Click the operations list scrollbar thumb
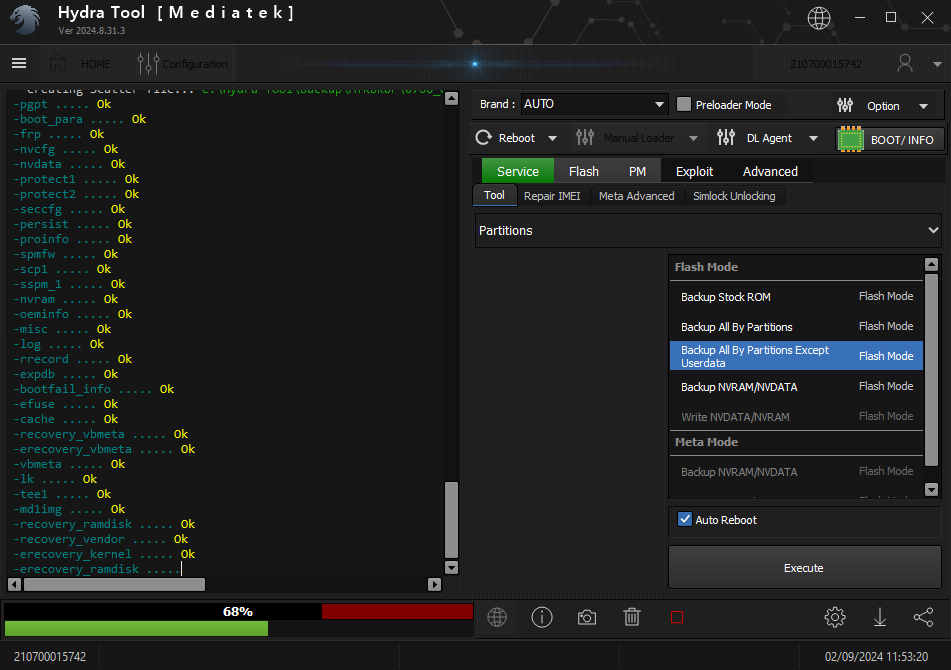This screenshot has width=951, height=670. (x=931, y=369)
